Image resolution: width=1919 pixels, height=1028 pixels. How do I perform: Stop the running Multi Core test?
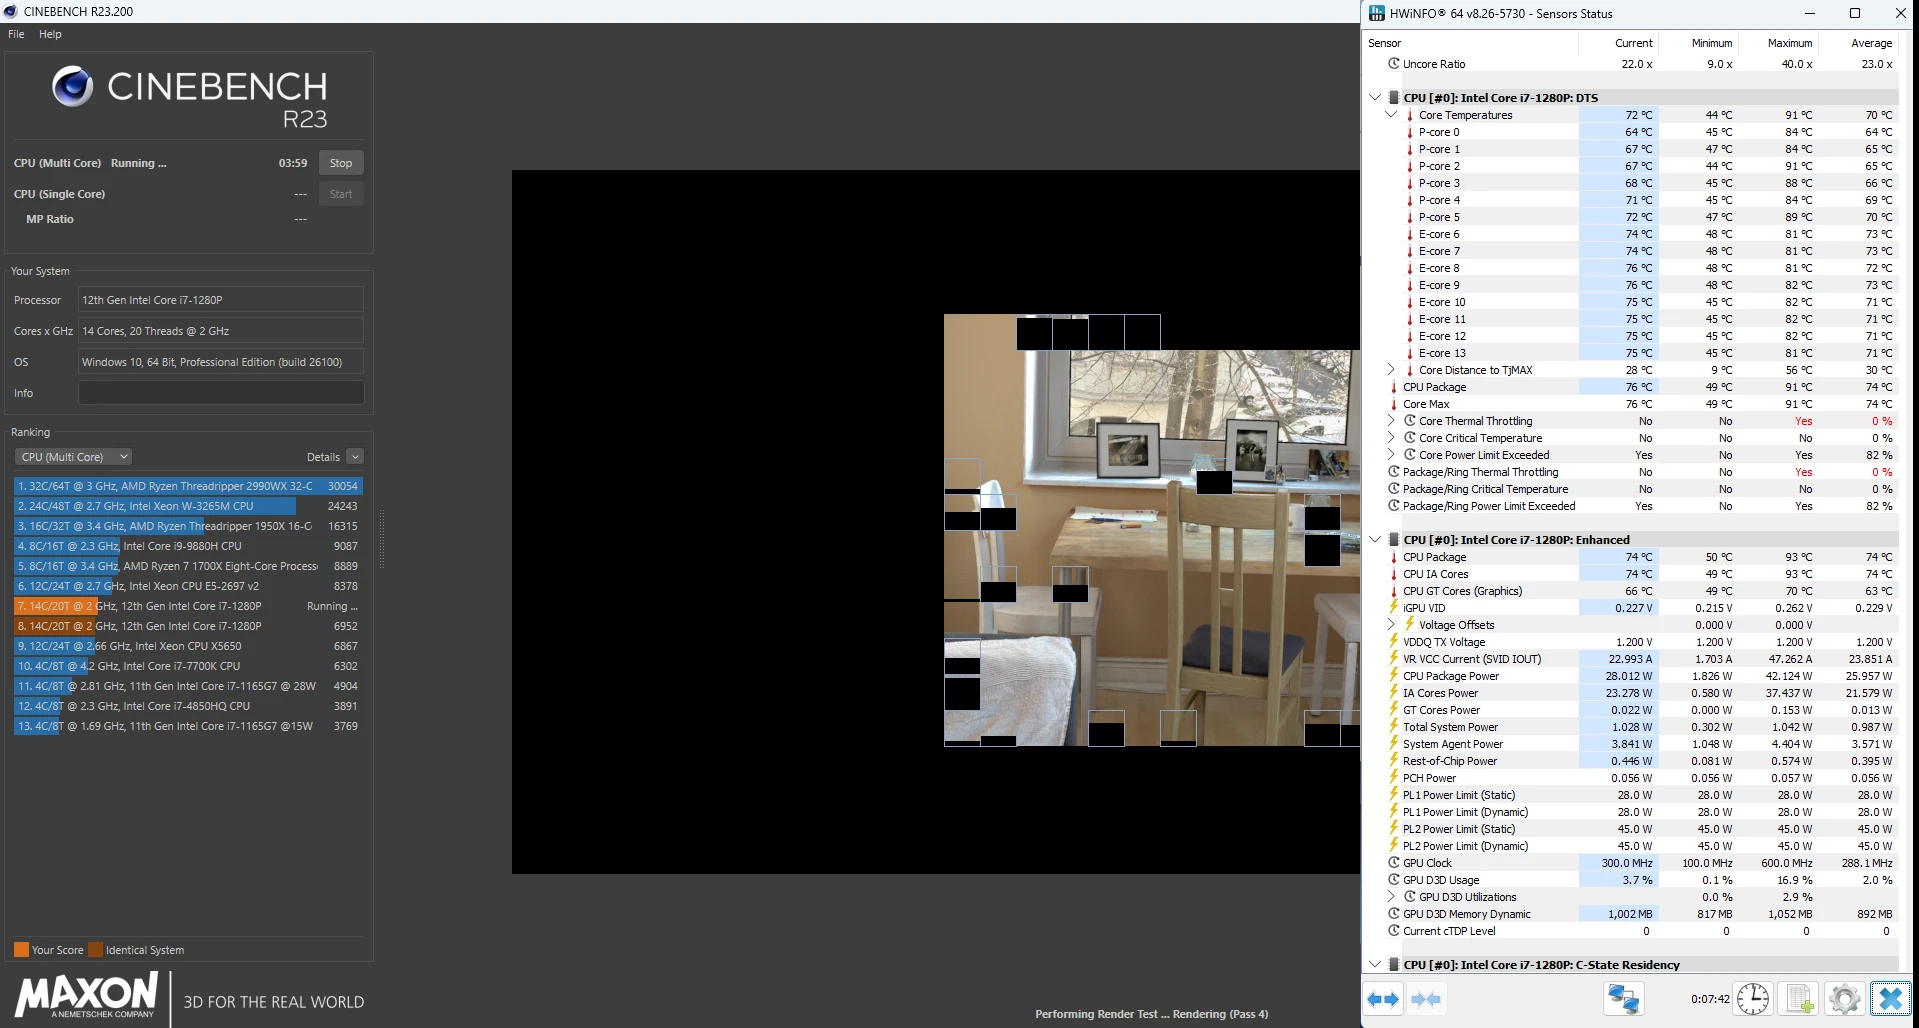(x=341, y=163)
